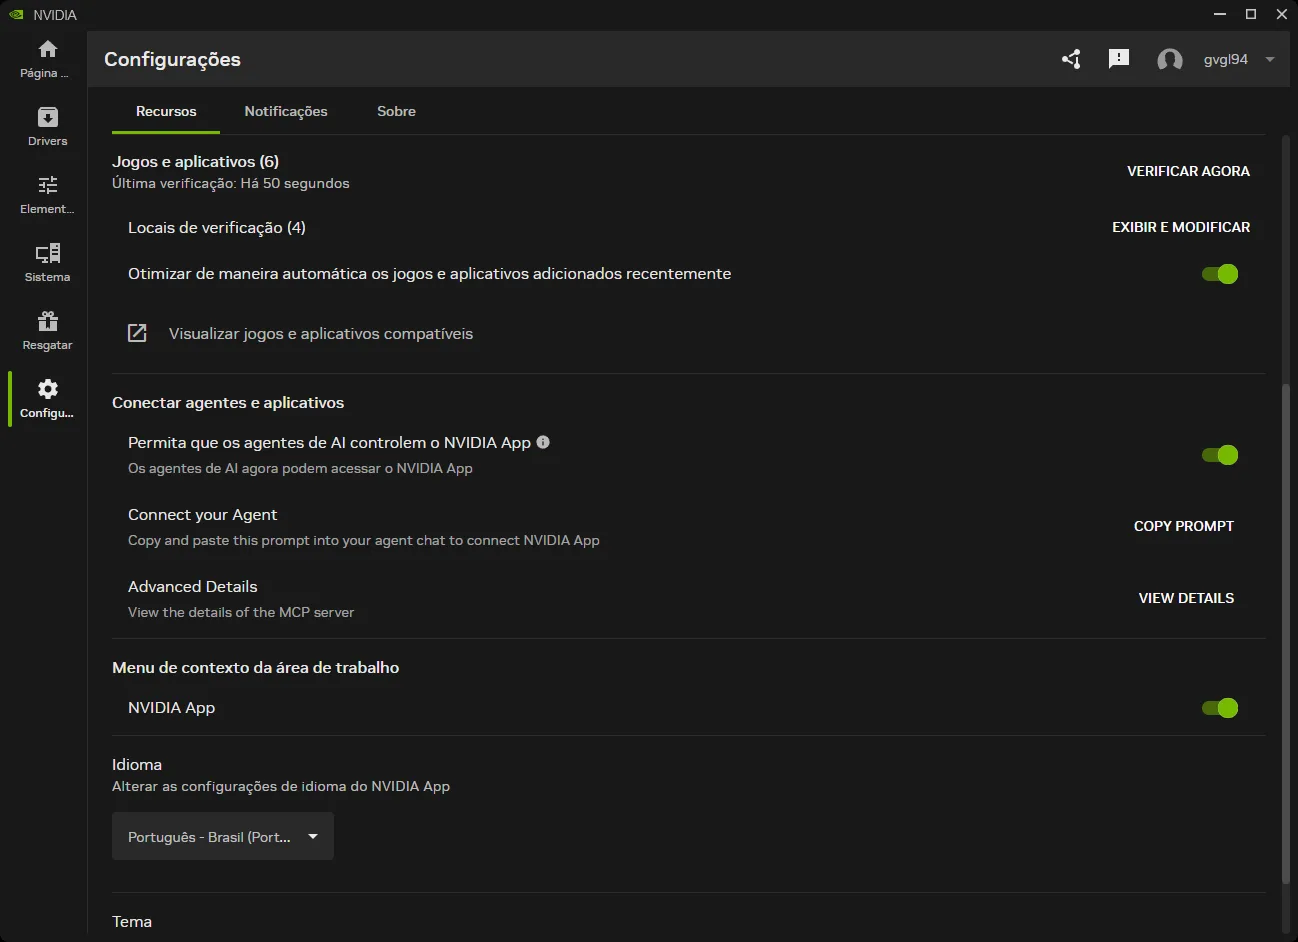Click the 'Advanced Details' label
The image size is (1298, 942).
(x=193, y=586)
